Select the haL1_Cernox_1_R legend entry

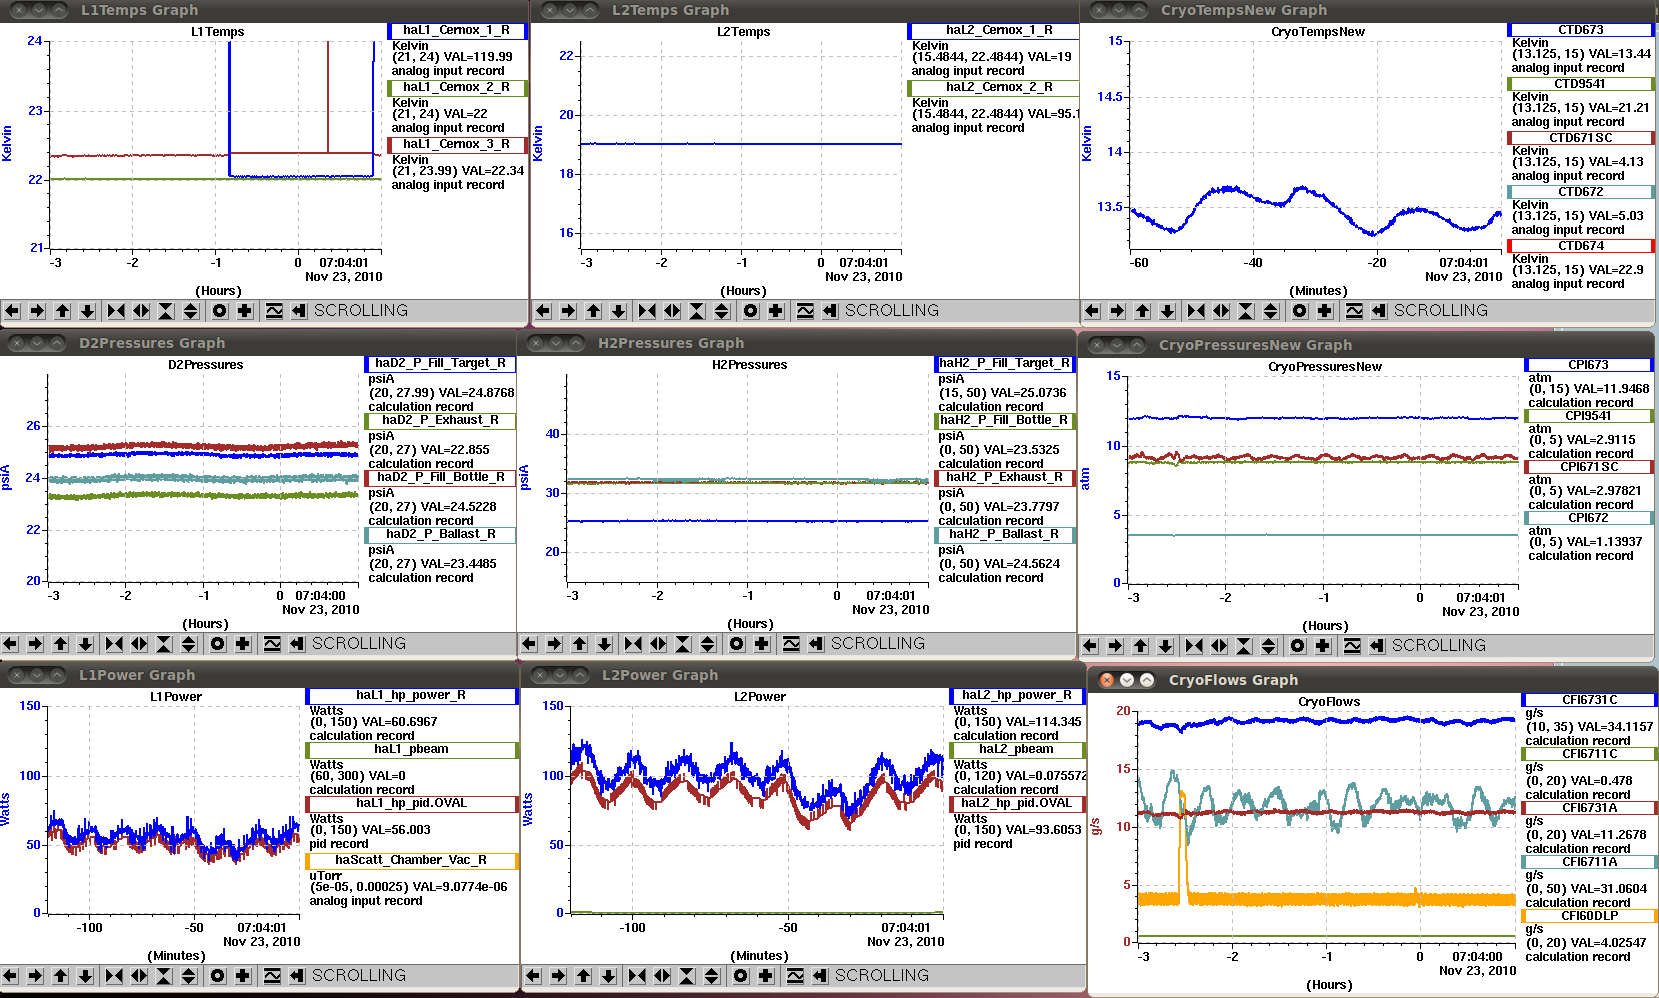457,31
